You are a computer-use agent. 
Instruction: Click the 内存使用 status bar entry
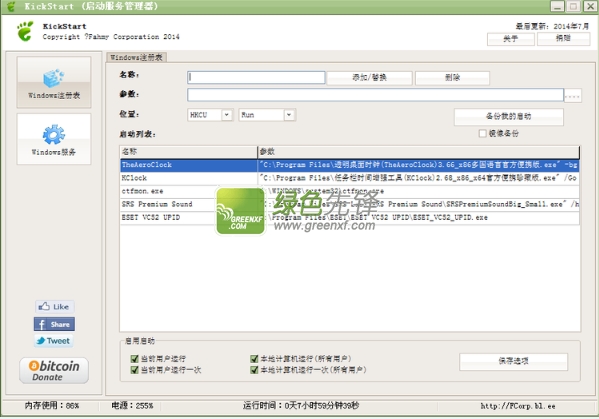tap(52, 406)
